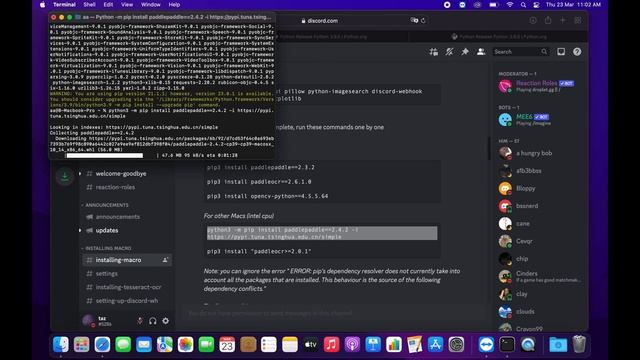Image resolution: width=640 pixels, height=360 pixels.
Task: Open App Store from Dock
Action: tap(436, 344)
